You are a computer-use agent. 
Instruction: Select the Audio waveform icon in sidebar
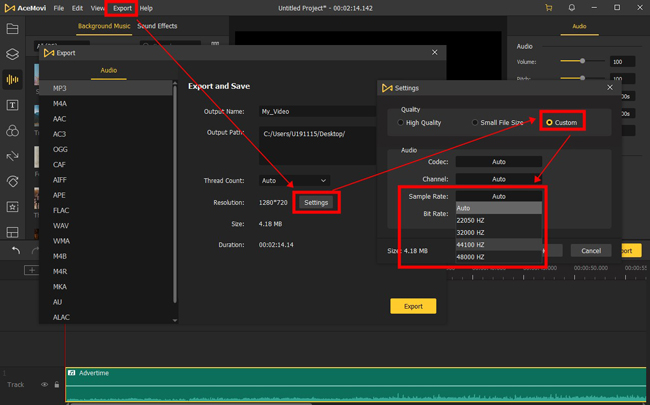click(x=12, y=80)
